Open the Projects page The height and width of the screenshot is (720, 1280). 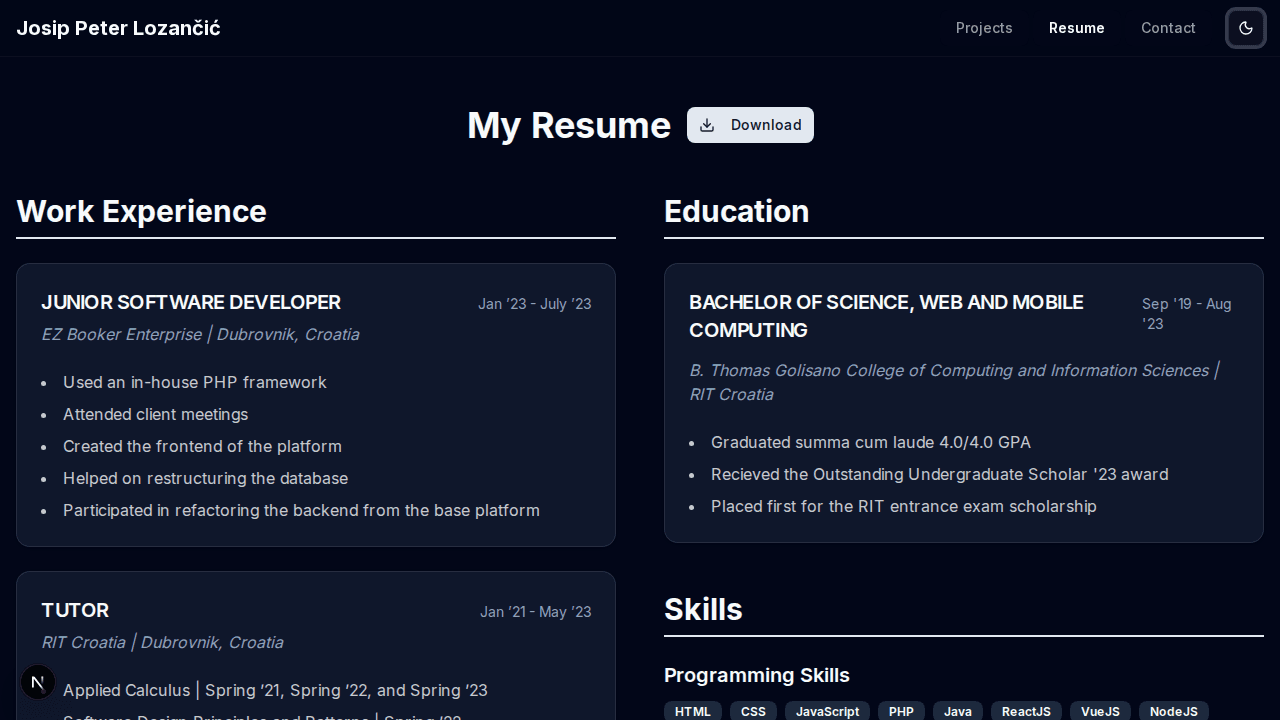coord(984,28)
